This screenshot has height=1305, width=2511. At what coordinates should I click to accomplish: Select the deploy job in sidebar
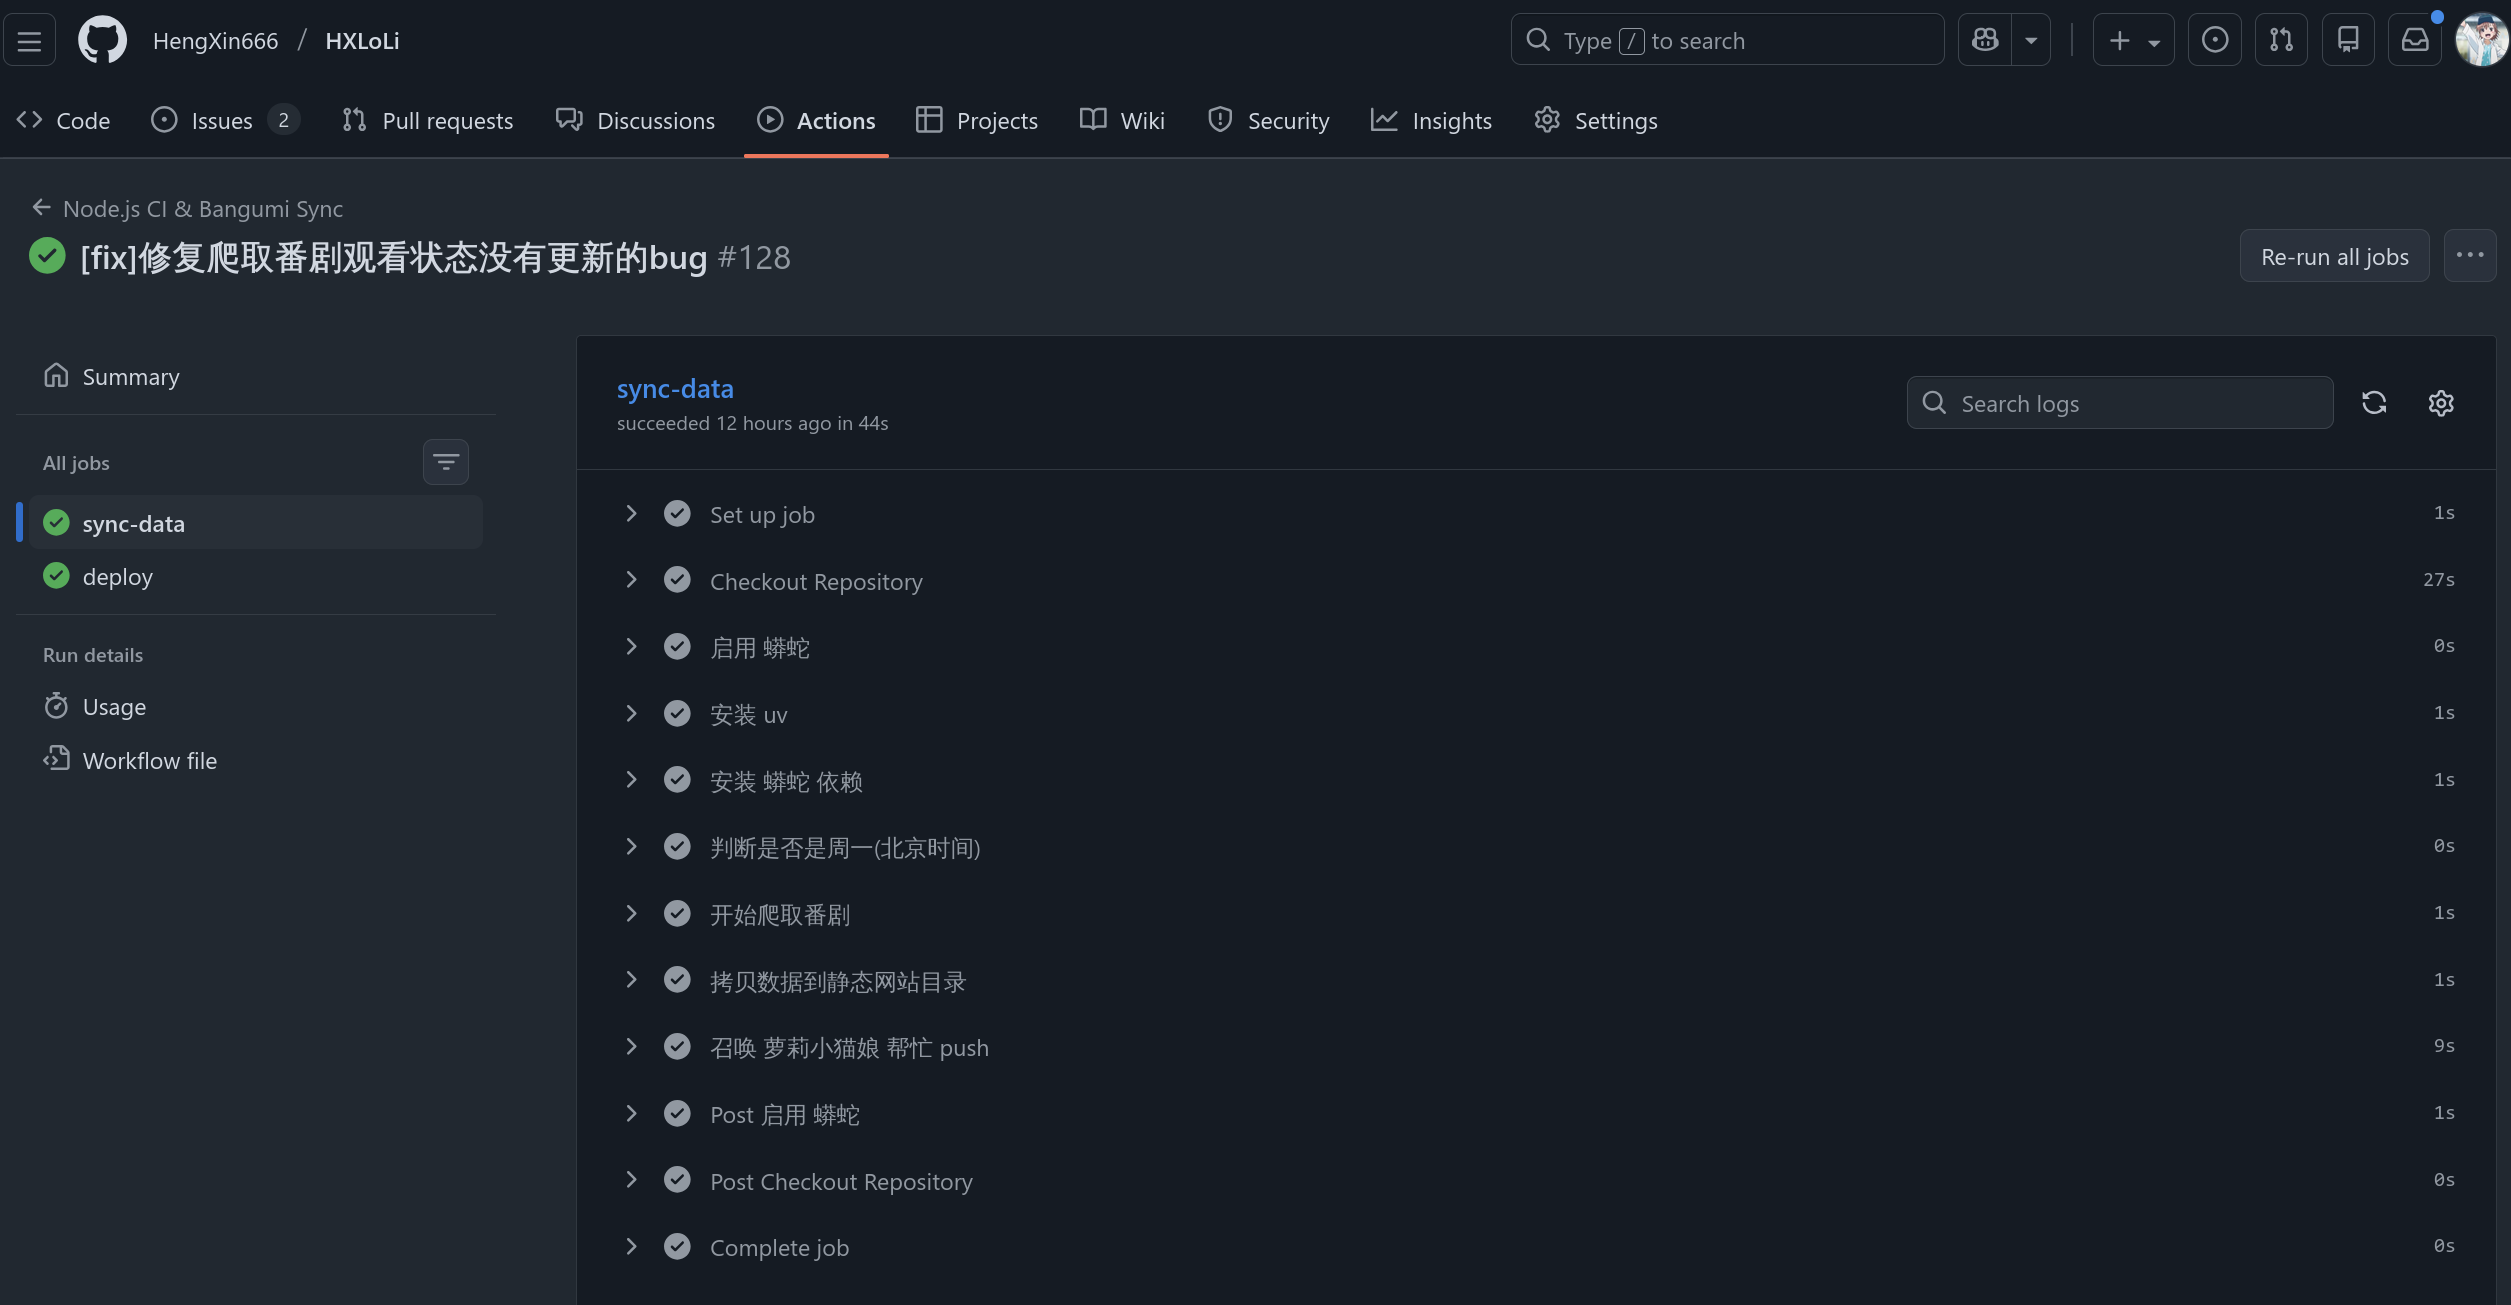click(118, 577)
